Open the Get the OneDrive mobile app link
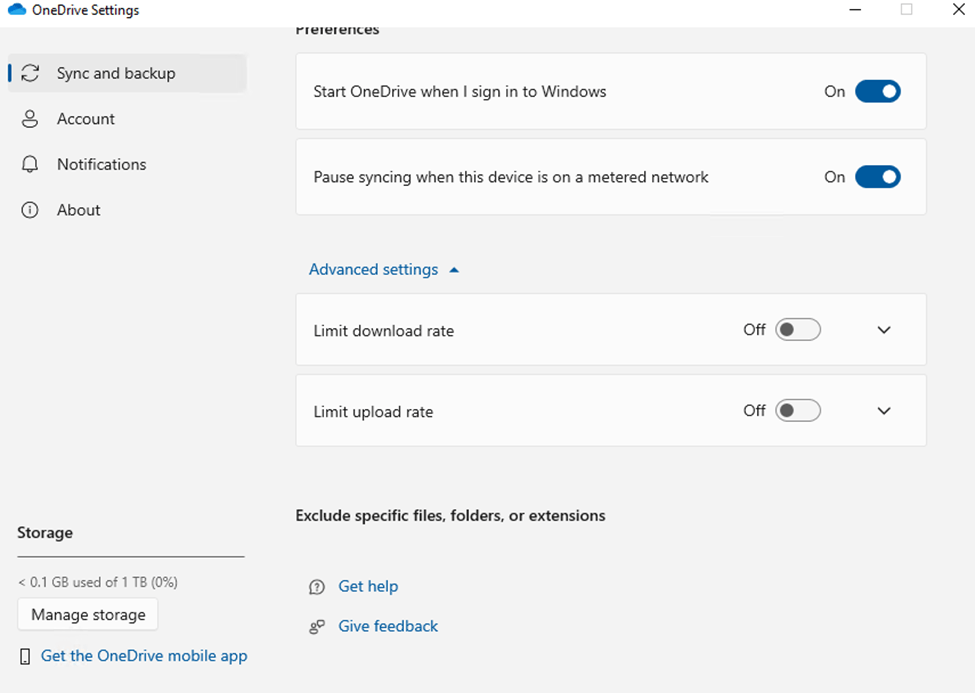975x693 pixels. [x=144, y=656]
